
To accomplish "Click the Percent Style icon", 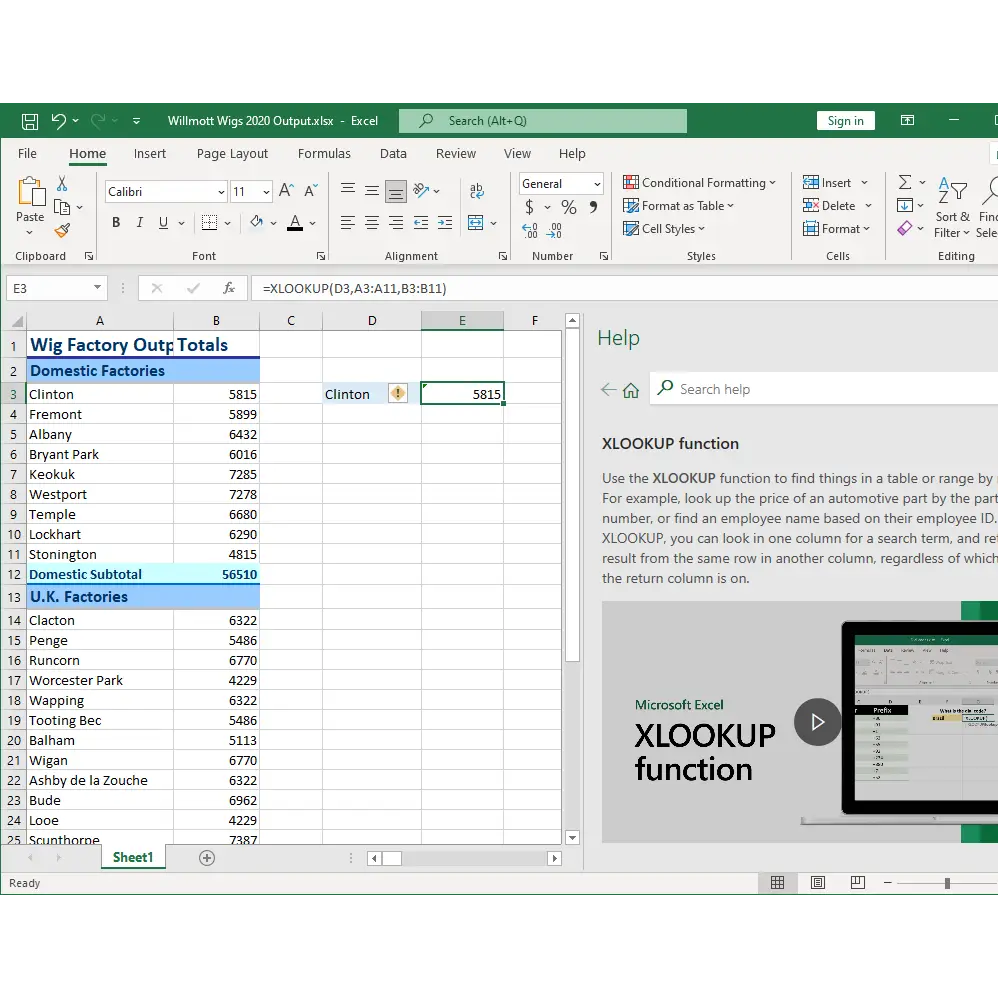I will (x=568, y=207).
